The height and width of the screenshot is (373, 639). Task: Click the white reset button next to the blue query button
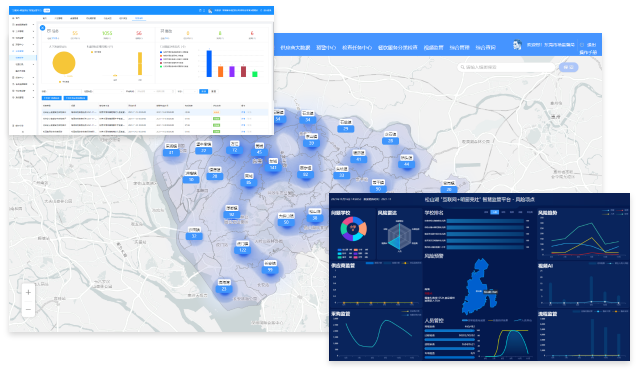pos(214,91)
